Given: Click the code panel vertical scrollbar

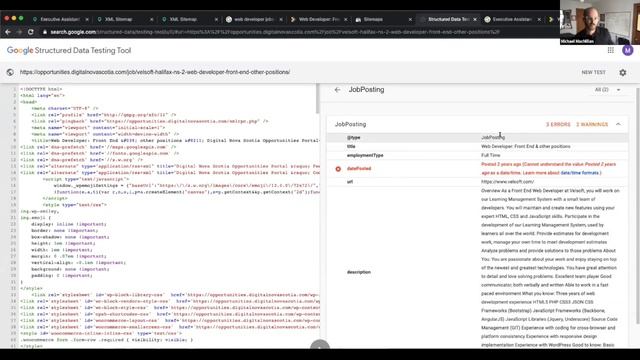Looking at the screenshot, I should [318, 99].
